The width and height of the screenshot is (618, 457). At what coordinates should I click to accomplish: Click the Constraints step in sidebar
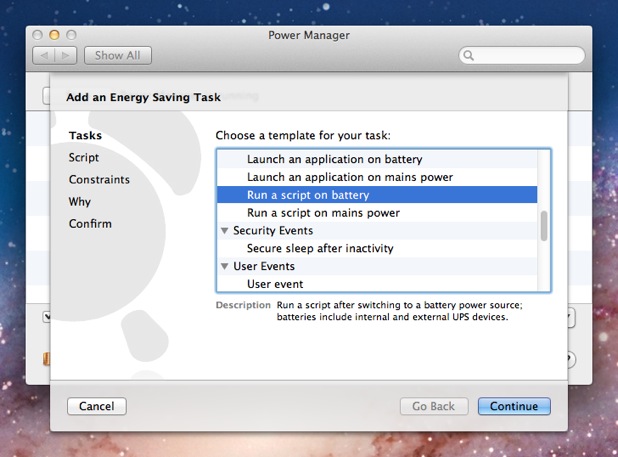(99, 180)
